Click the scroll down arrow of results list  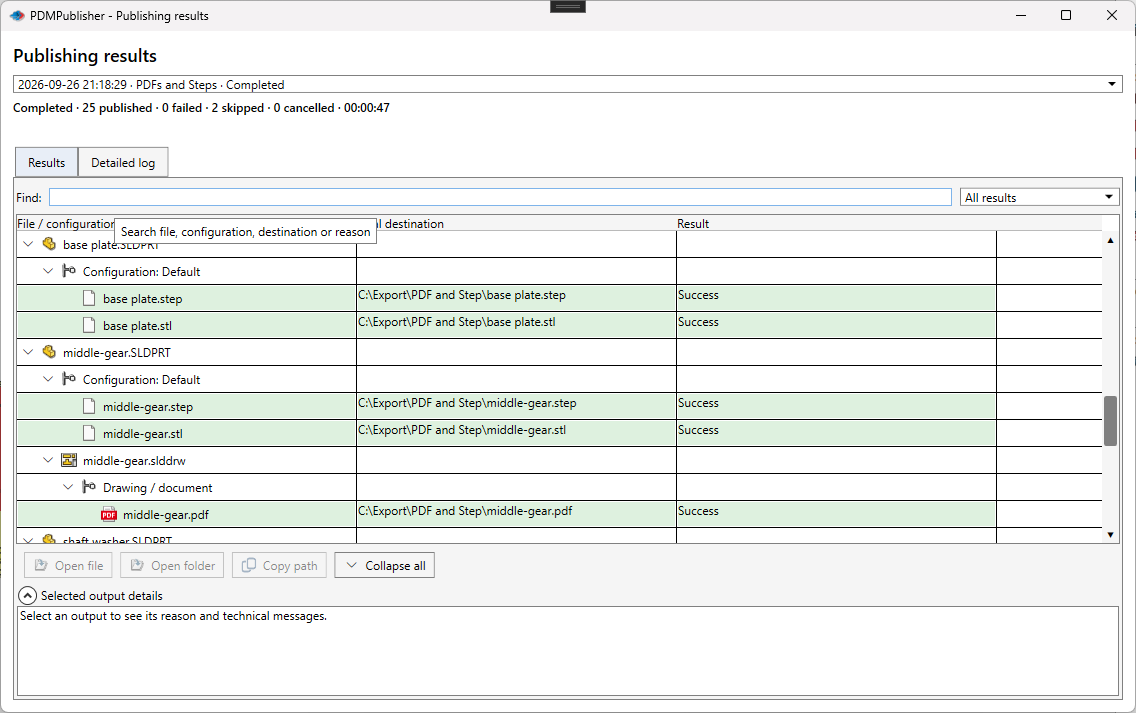point(1110,535)
